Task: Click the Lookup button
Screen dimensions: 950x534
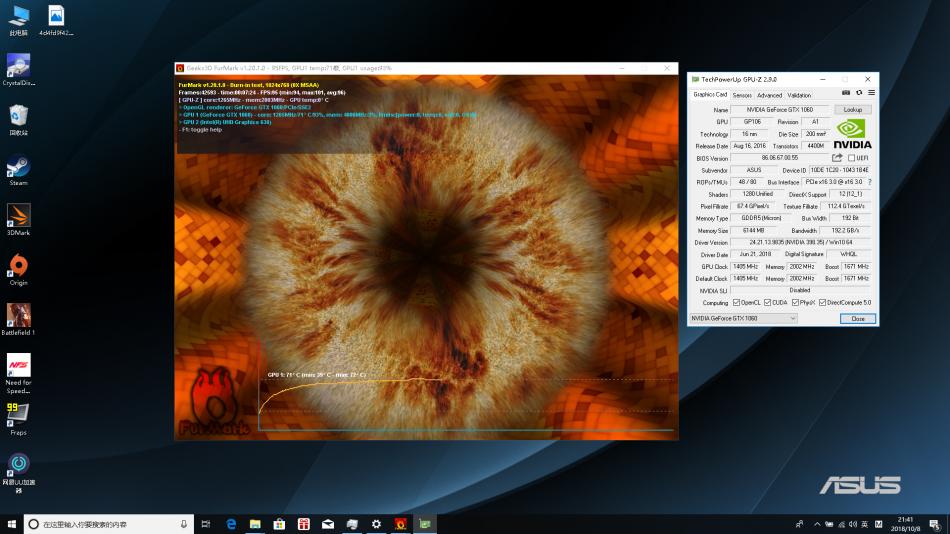Action: 852,109
